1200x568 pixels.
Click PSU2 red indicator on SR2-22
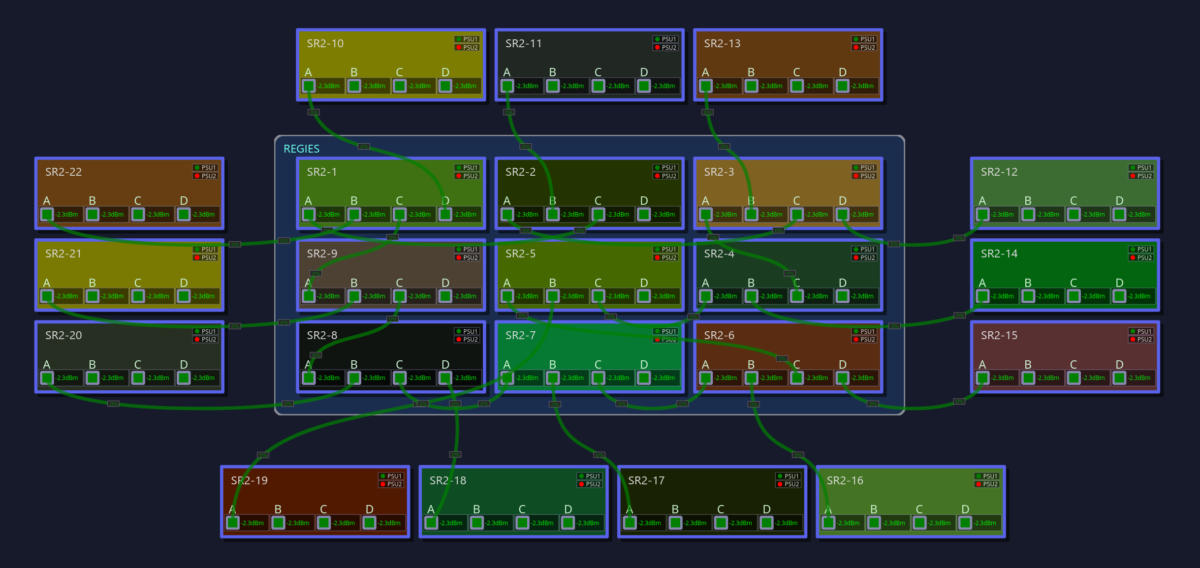click(x=196, y=176)
